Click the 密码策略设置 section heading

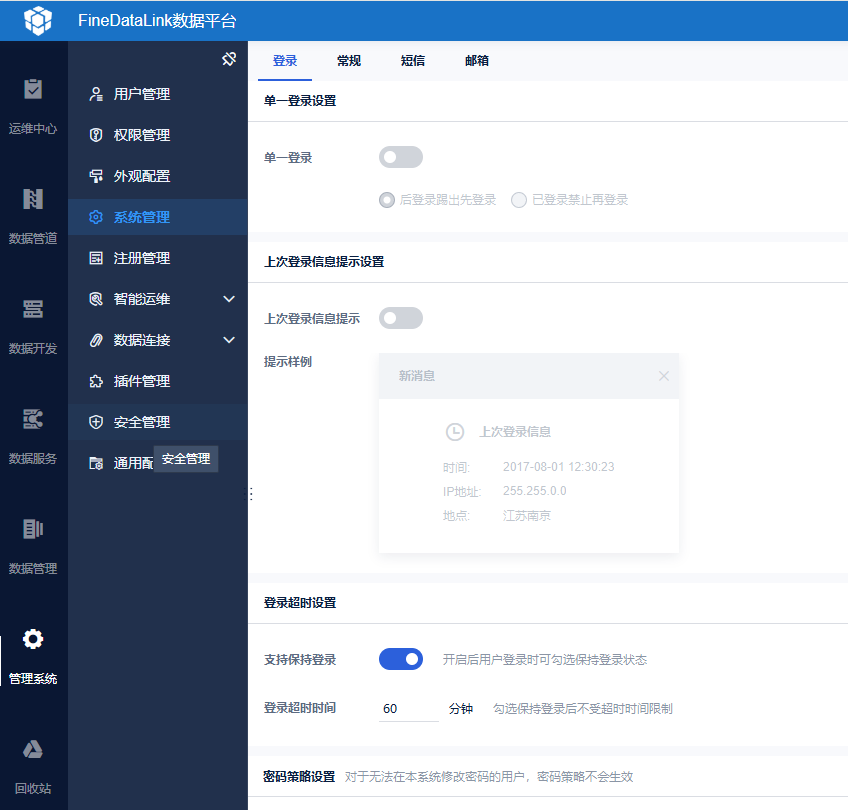[x=299, y=777]
